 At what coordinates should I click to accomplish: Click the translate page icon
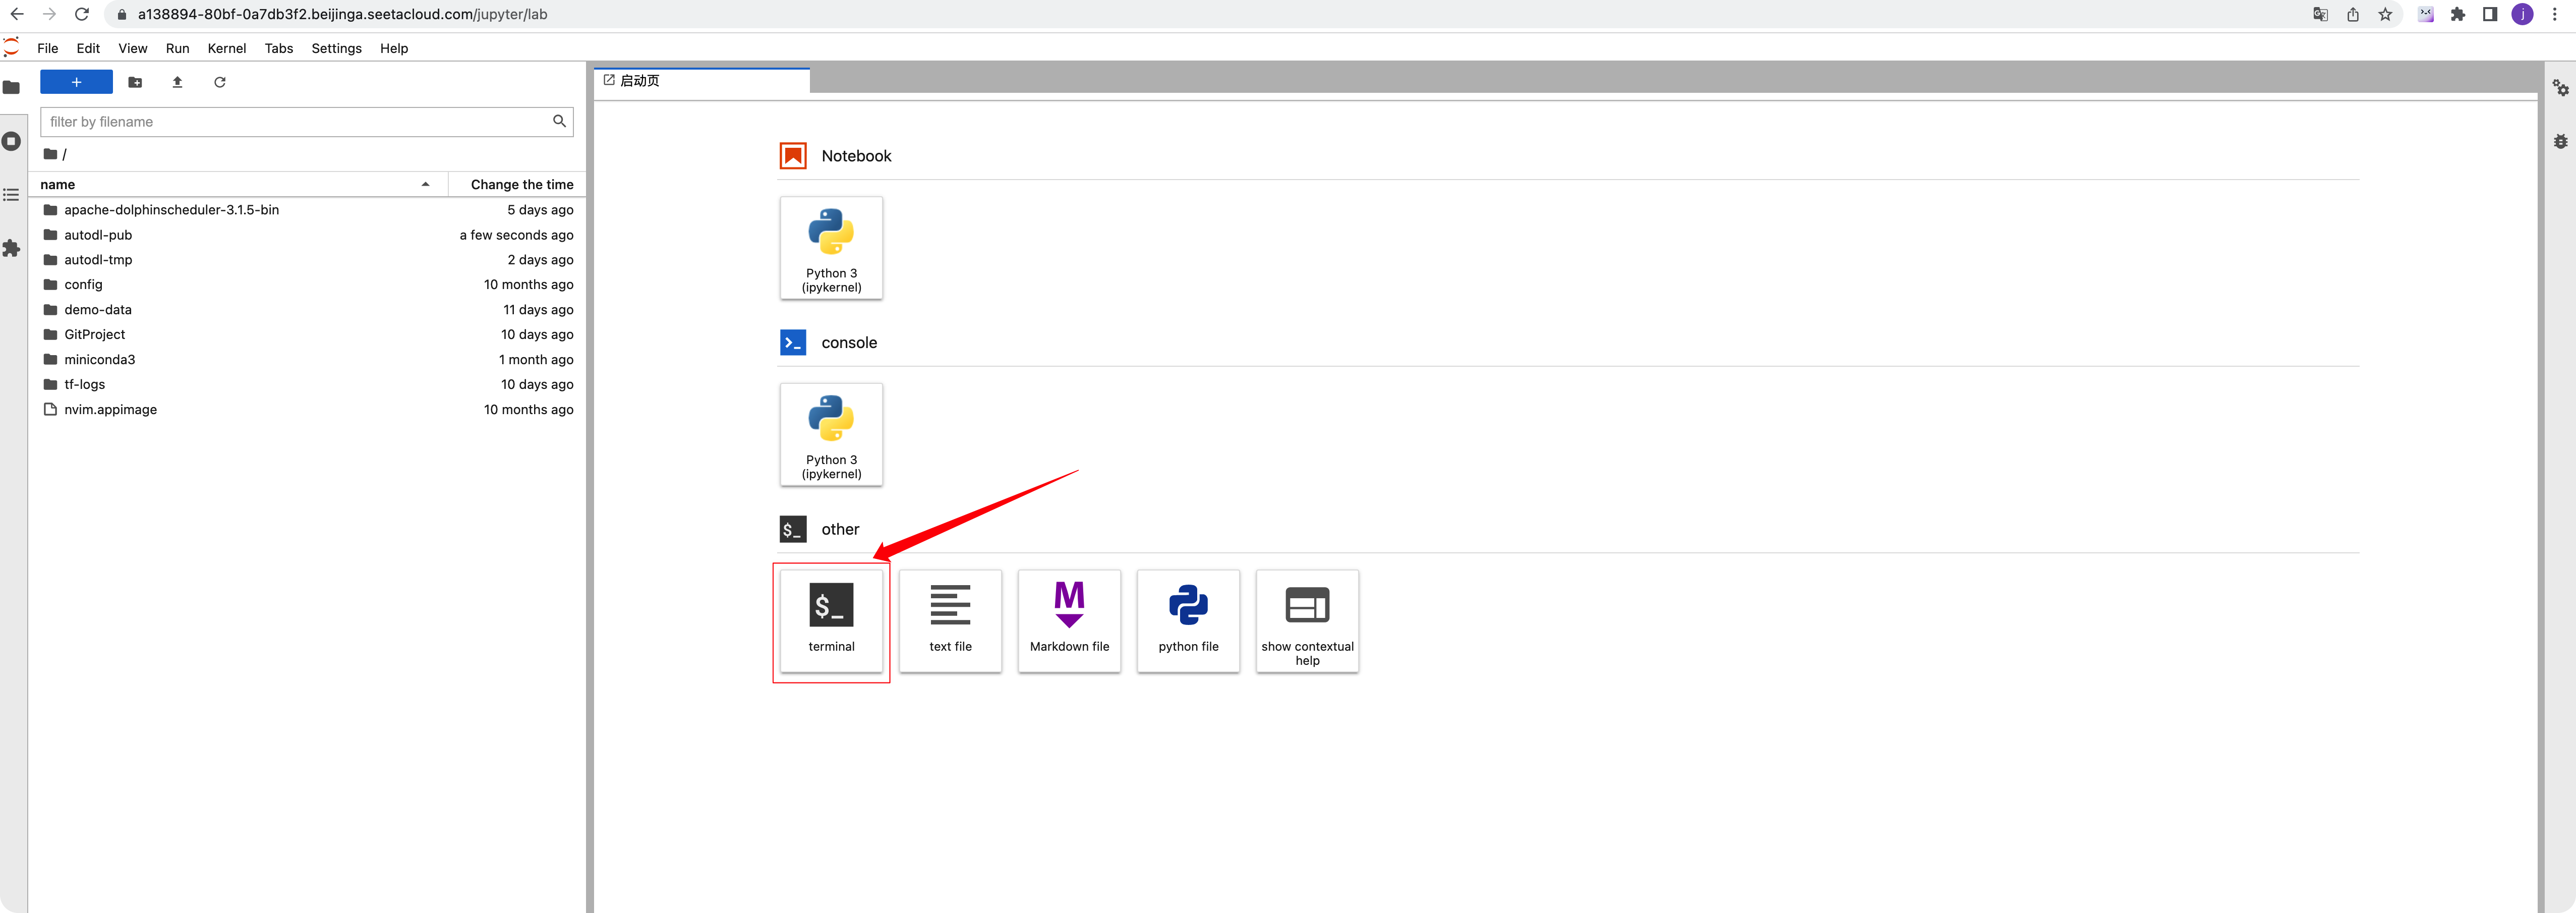click(x=2321, y=14)
